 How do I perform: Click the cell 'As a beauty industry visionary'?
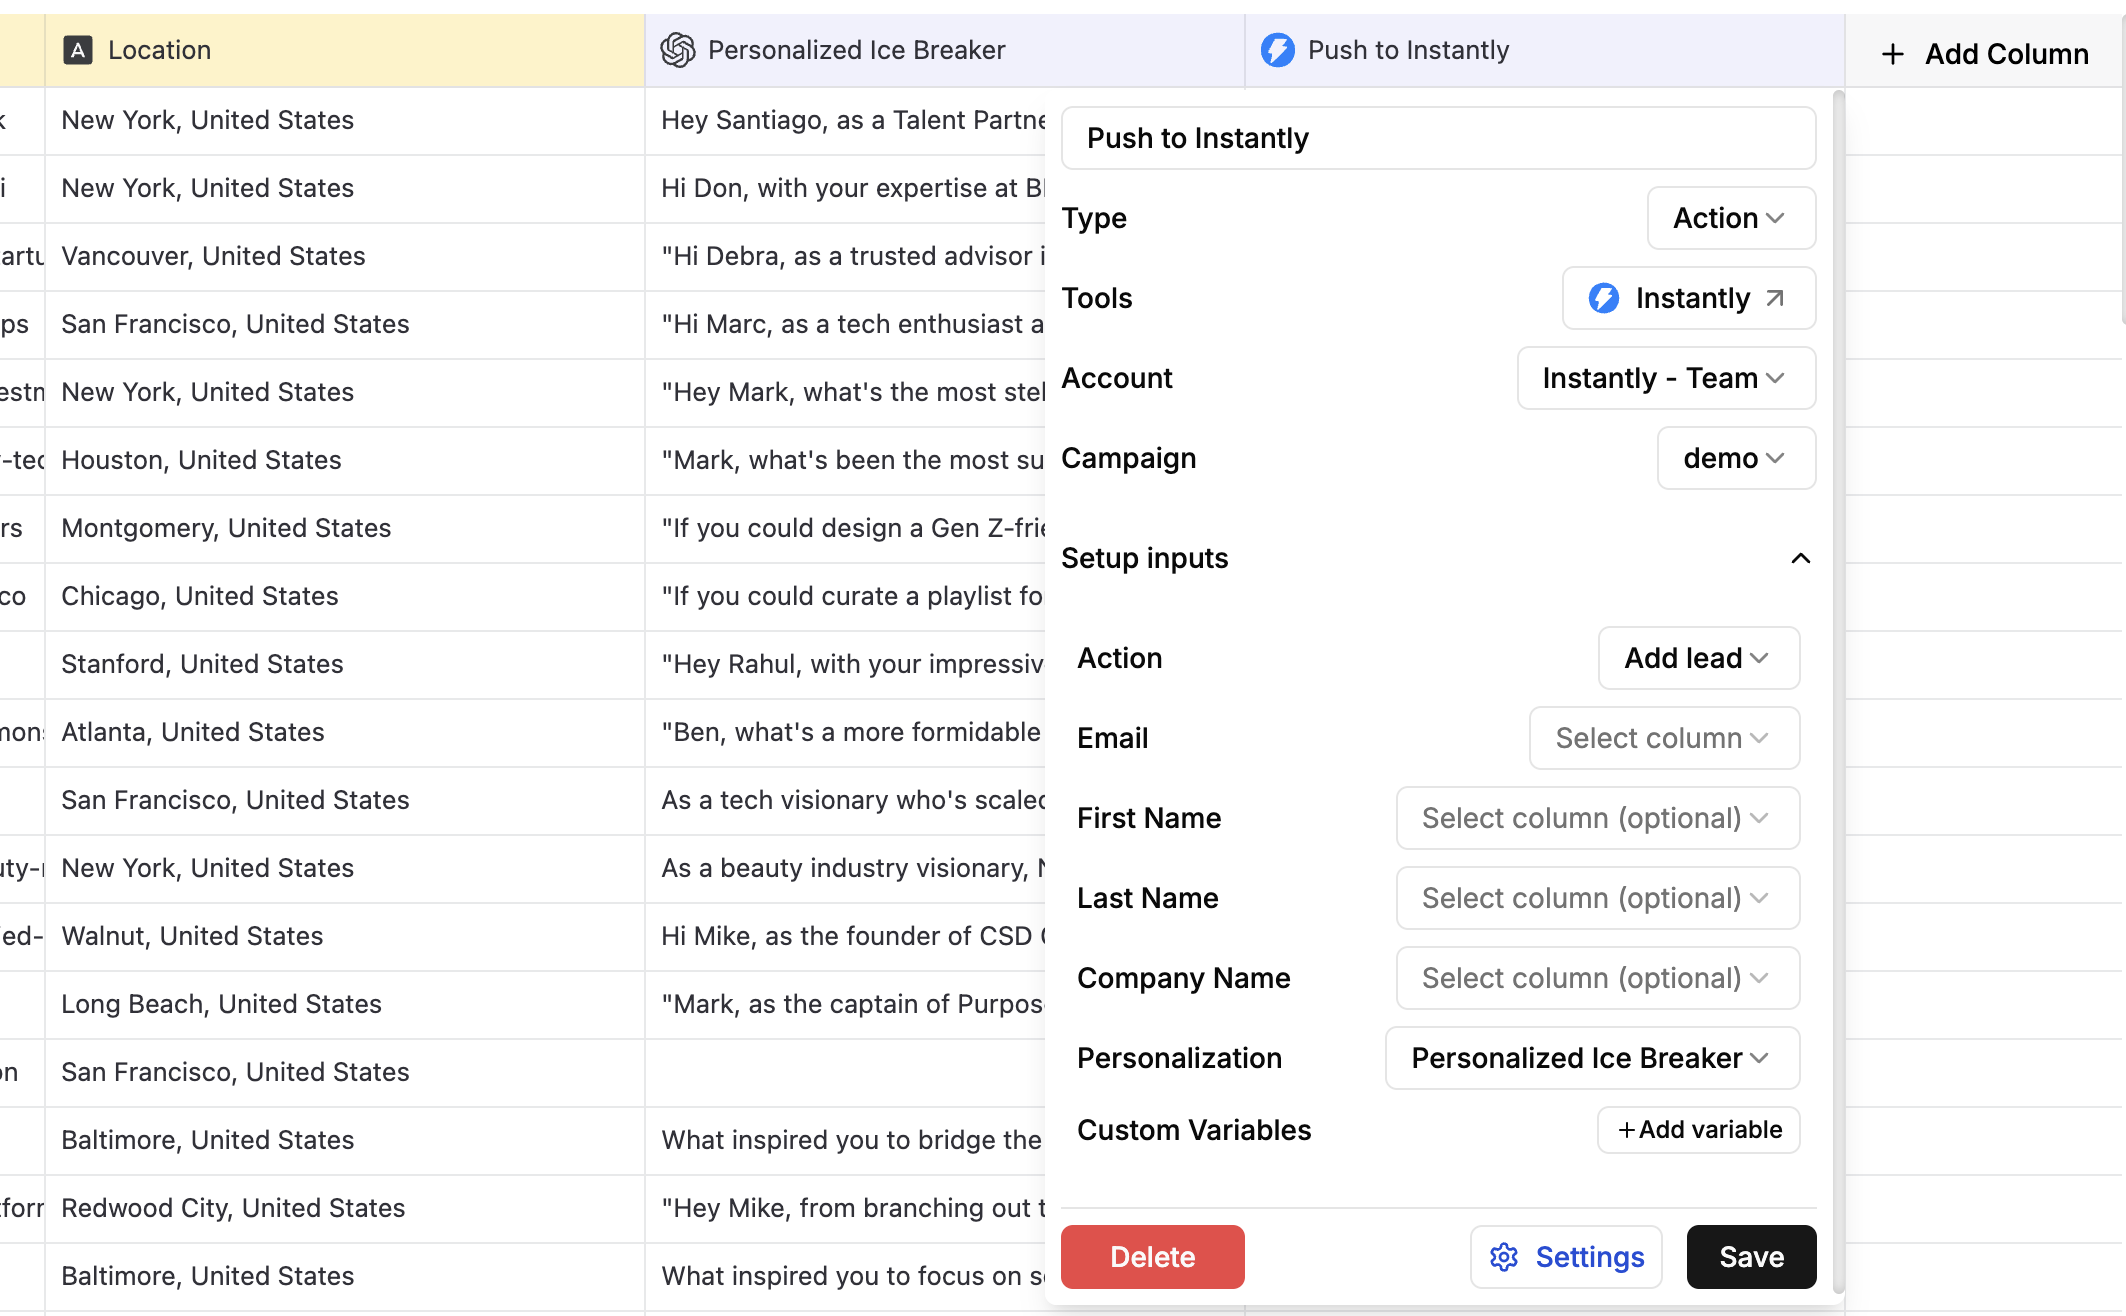846,868
